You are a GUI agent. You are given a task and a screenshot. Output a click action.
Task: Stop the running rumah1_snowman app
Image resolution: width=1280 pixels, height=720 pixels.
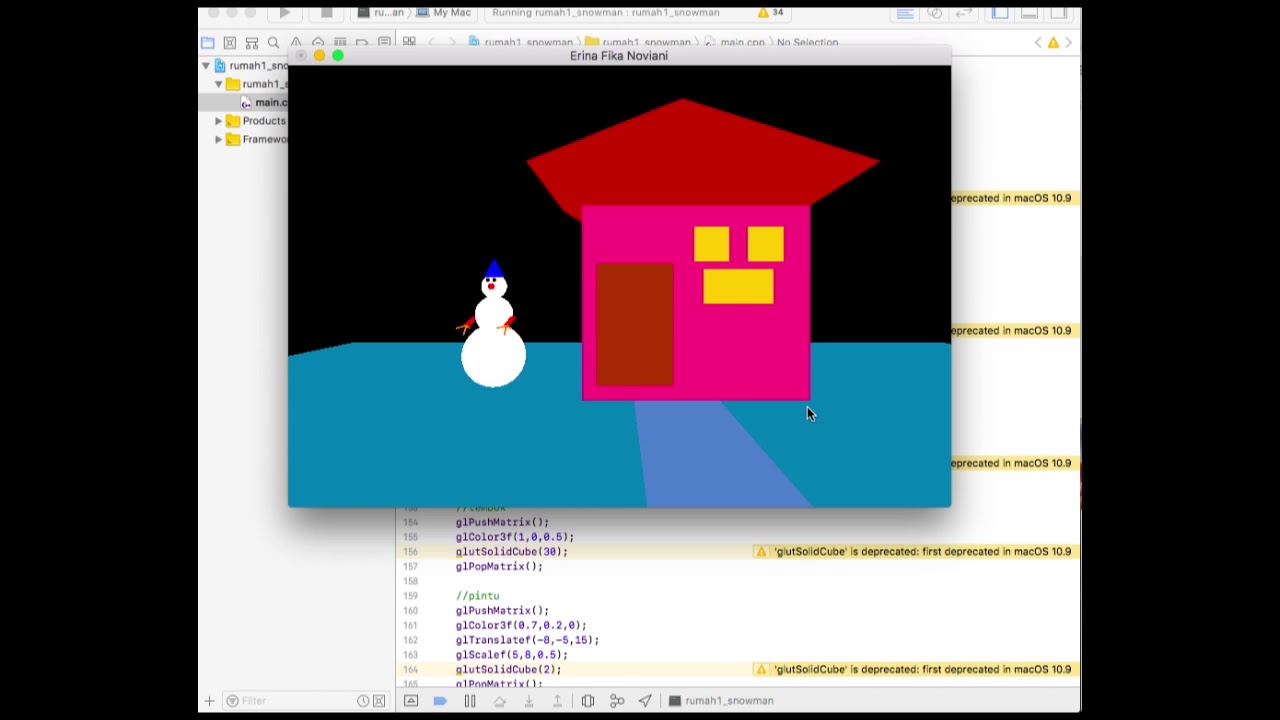tap(326, 13)
